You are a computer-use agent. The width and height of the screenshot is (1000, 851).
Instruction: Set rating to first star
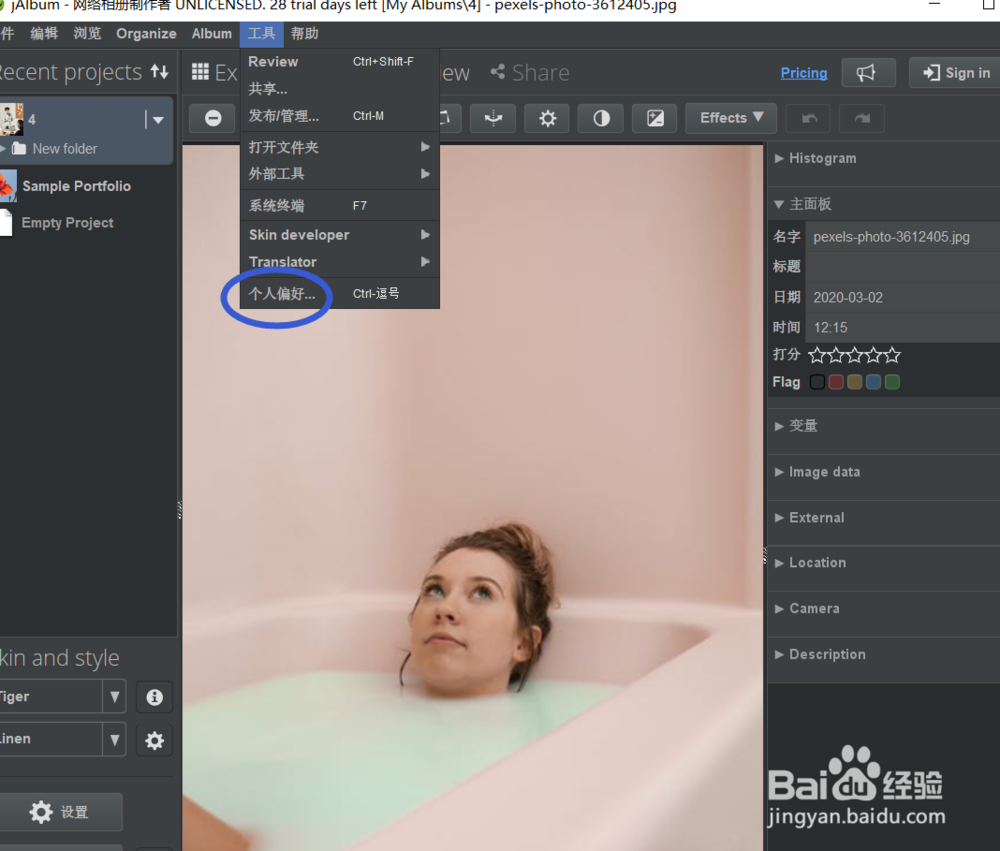pyautogui.click(x=817, y=355)
